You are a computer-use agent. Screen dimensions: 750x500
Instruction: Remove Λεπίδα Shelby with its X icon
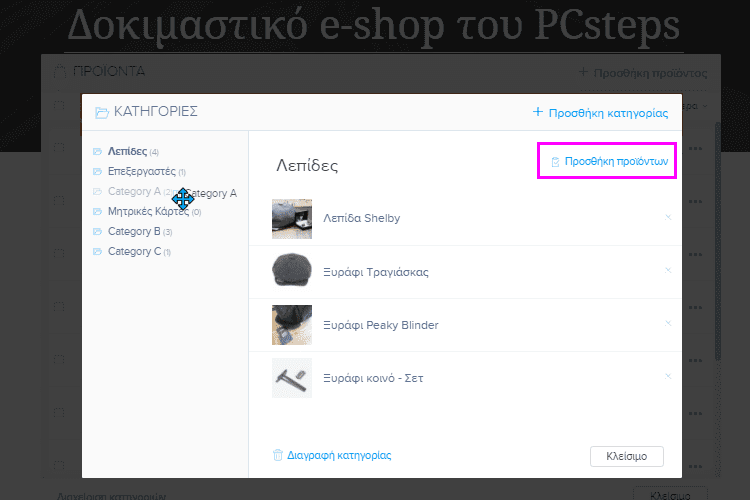tap(668, 218)
